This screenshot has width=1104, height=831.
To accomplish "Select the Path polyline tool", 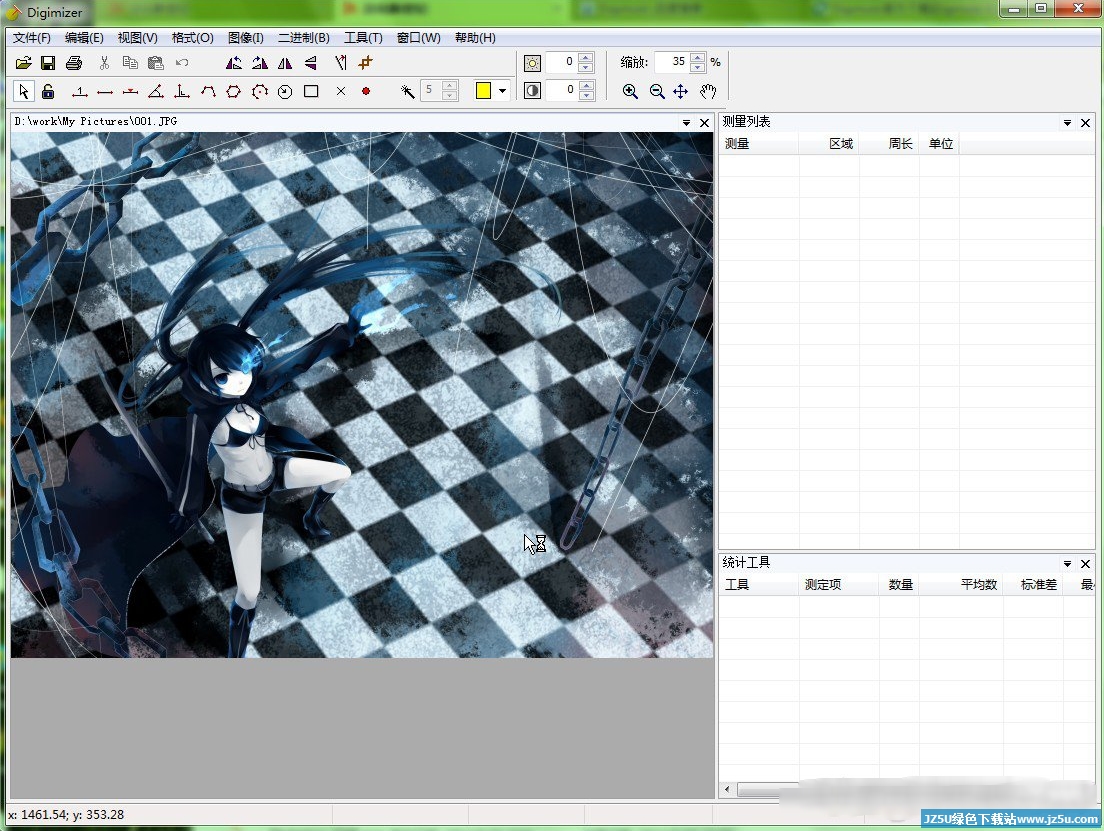I will (x=208, y=92).
